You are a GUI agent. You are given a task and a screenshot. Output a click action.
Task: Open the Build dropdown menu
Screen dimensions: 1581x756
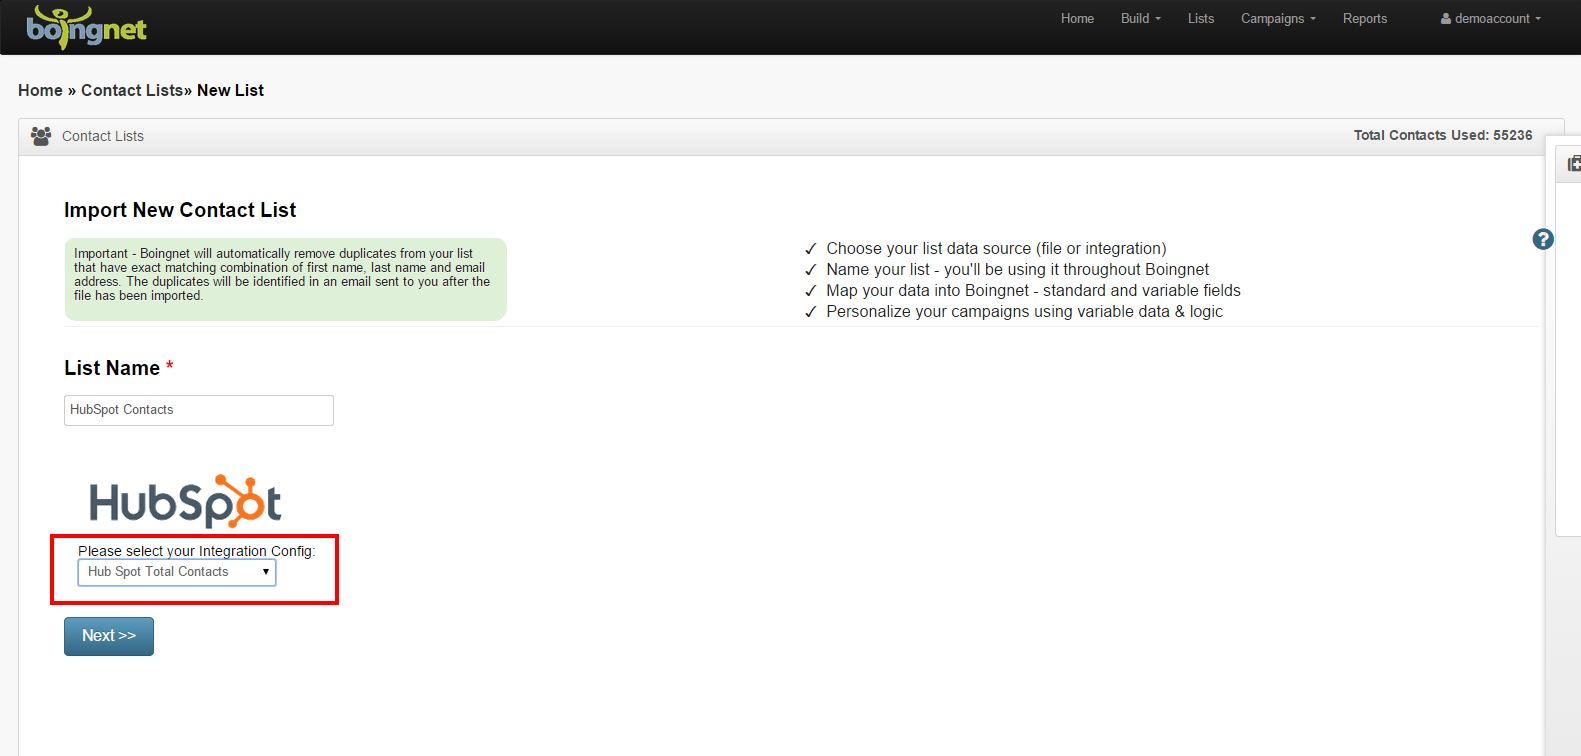[x=1141, y=19]
